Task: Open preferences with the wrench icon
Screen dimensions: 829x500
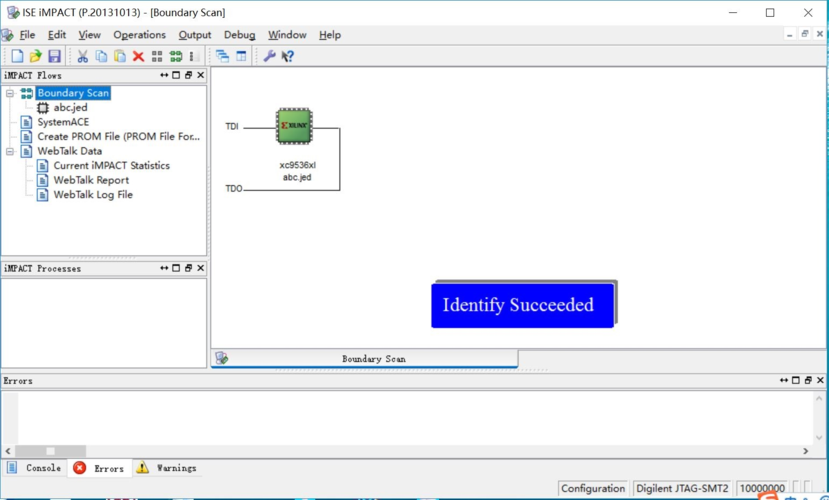Action: (269, 56)
